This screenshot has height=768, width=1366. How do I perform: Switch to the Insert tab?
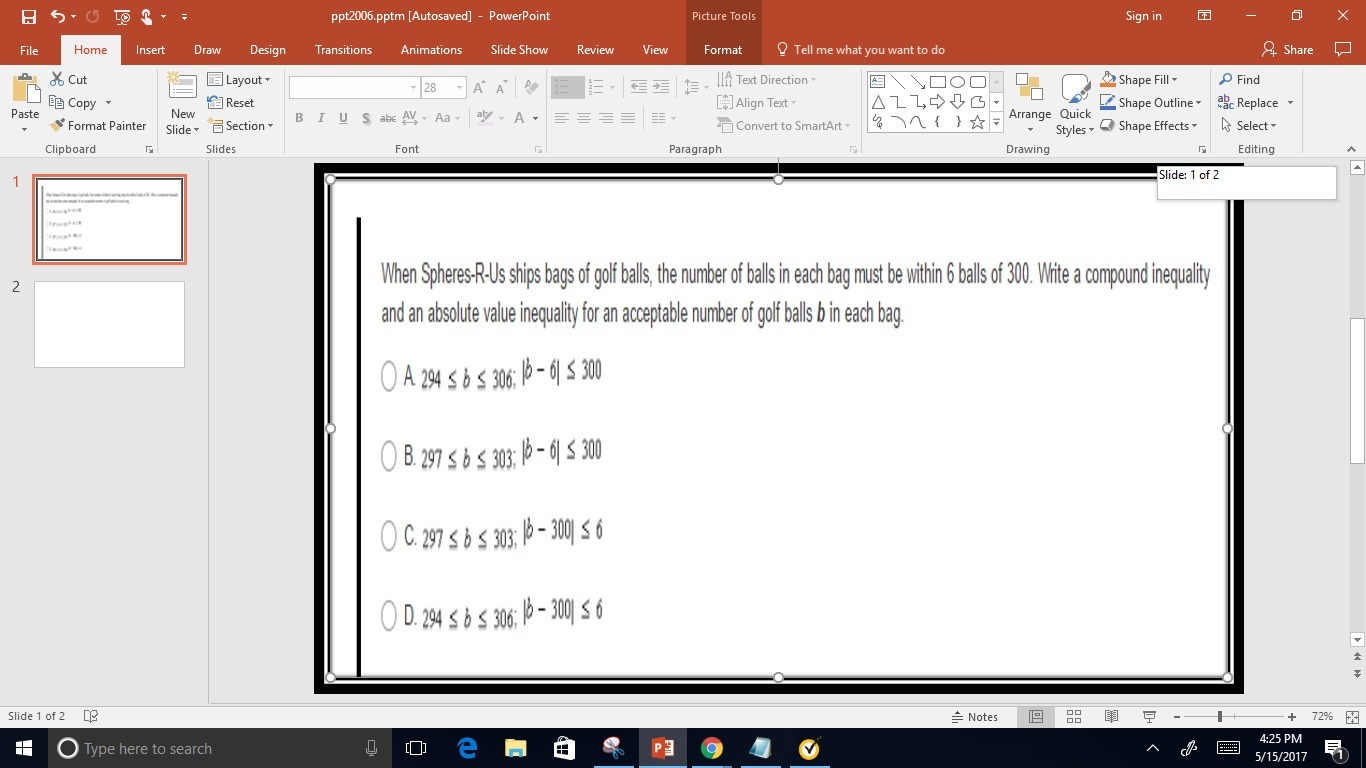(151, 50)
